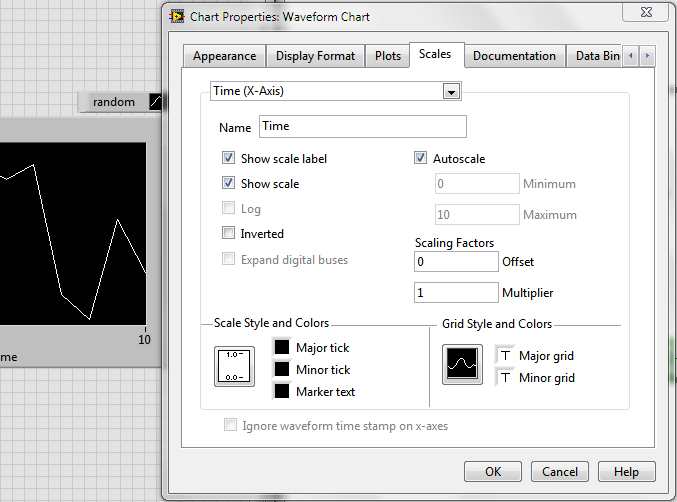Switch to the Display Format tab
This screenshot has width=677, height=502.
(x=315, y=56)
